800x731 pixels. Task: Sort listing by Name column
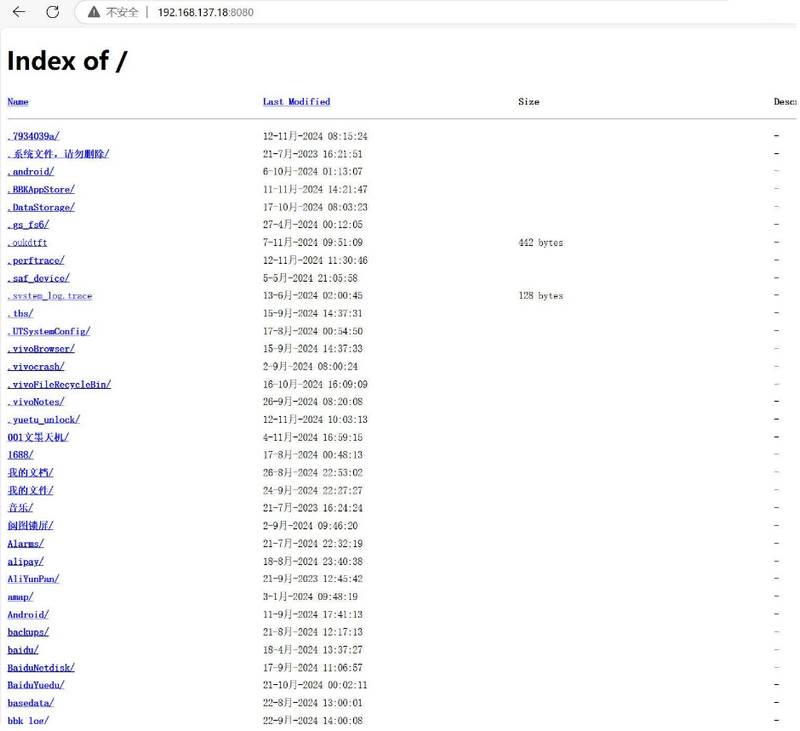tap(18, 102)
